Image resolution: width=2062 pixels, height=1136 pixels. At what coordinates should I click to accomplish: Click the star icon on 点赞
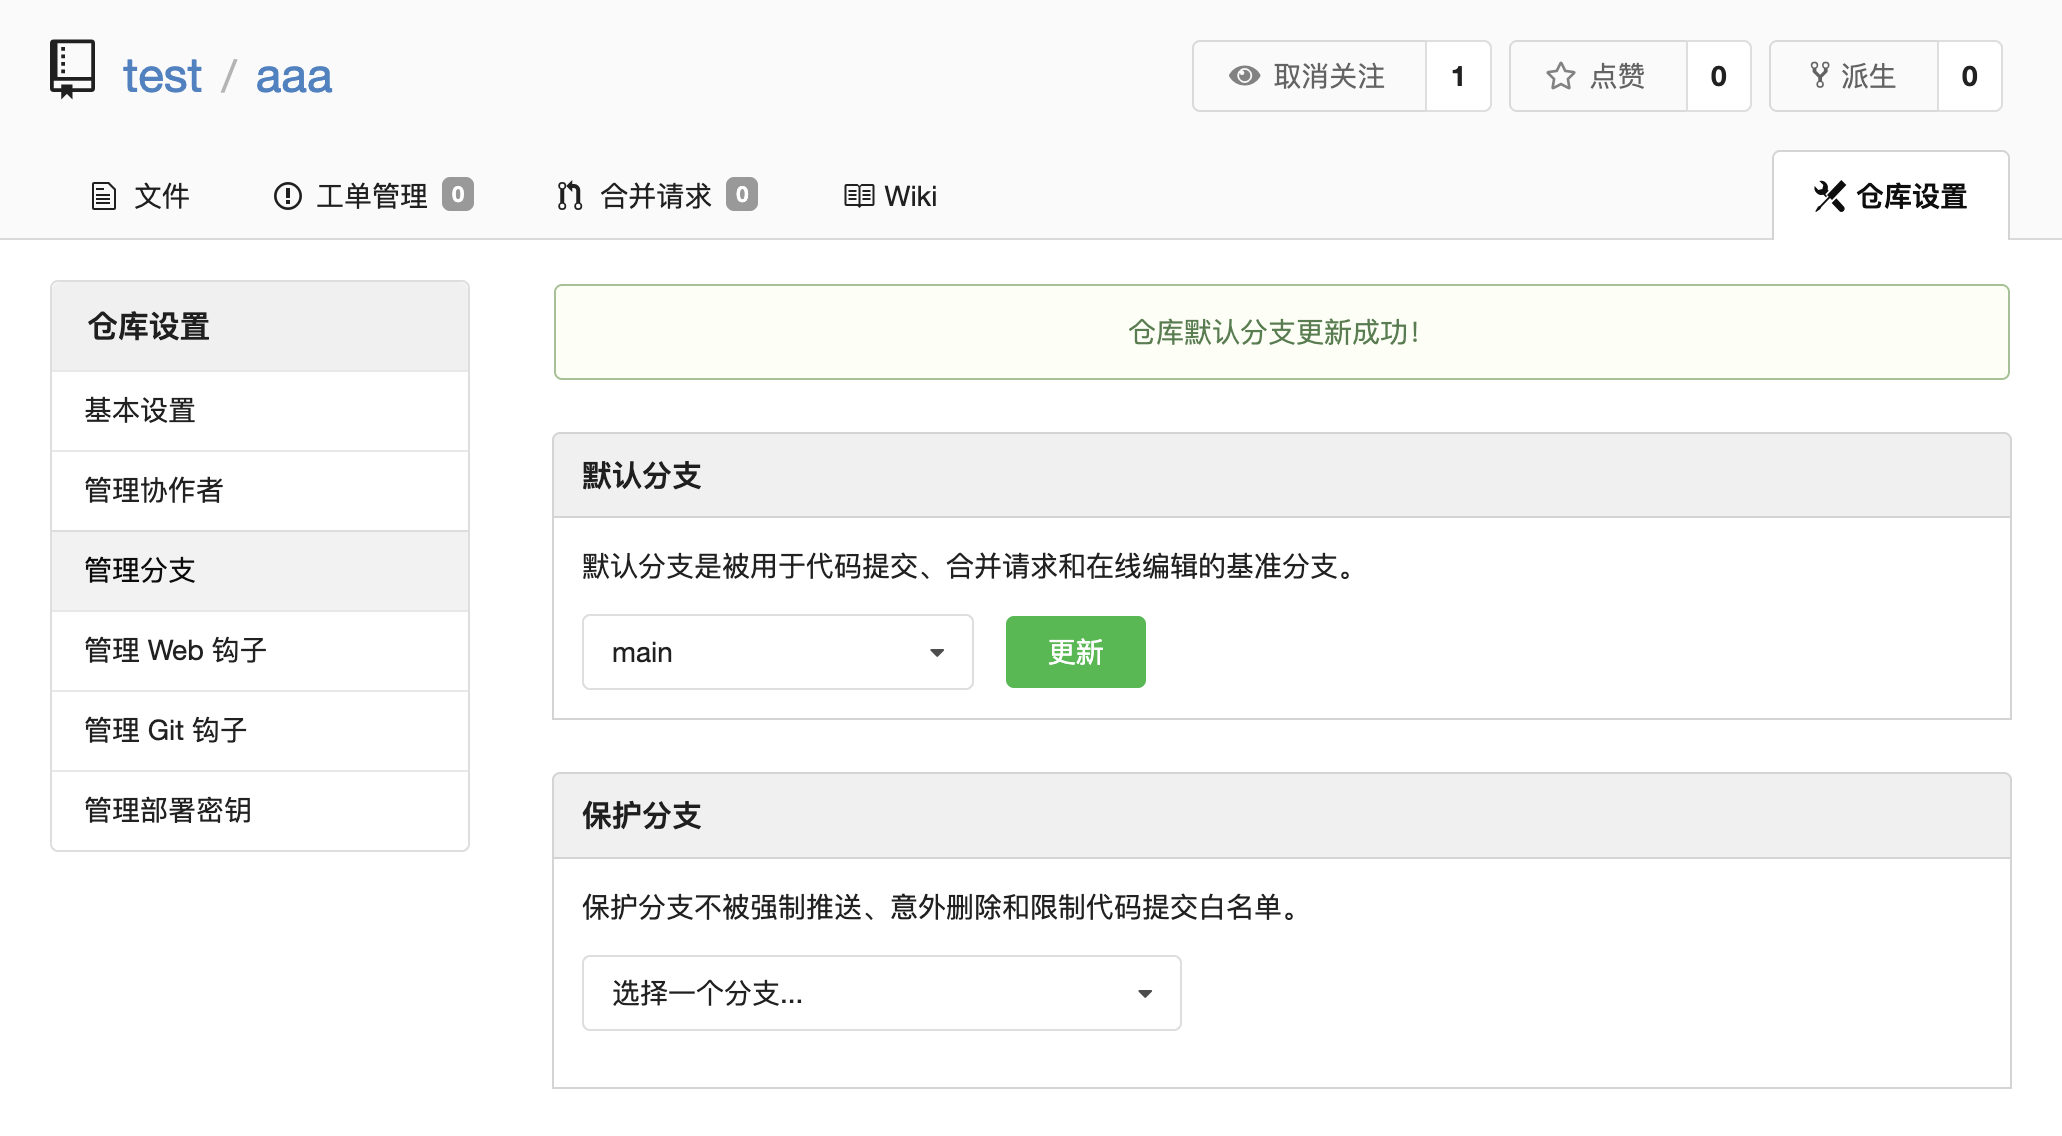tap(1560, 76)
